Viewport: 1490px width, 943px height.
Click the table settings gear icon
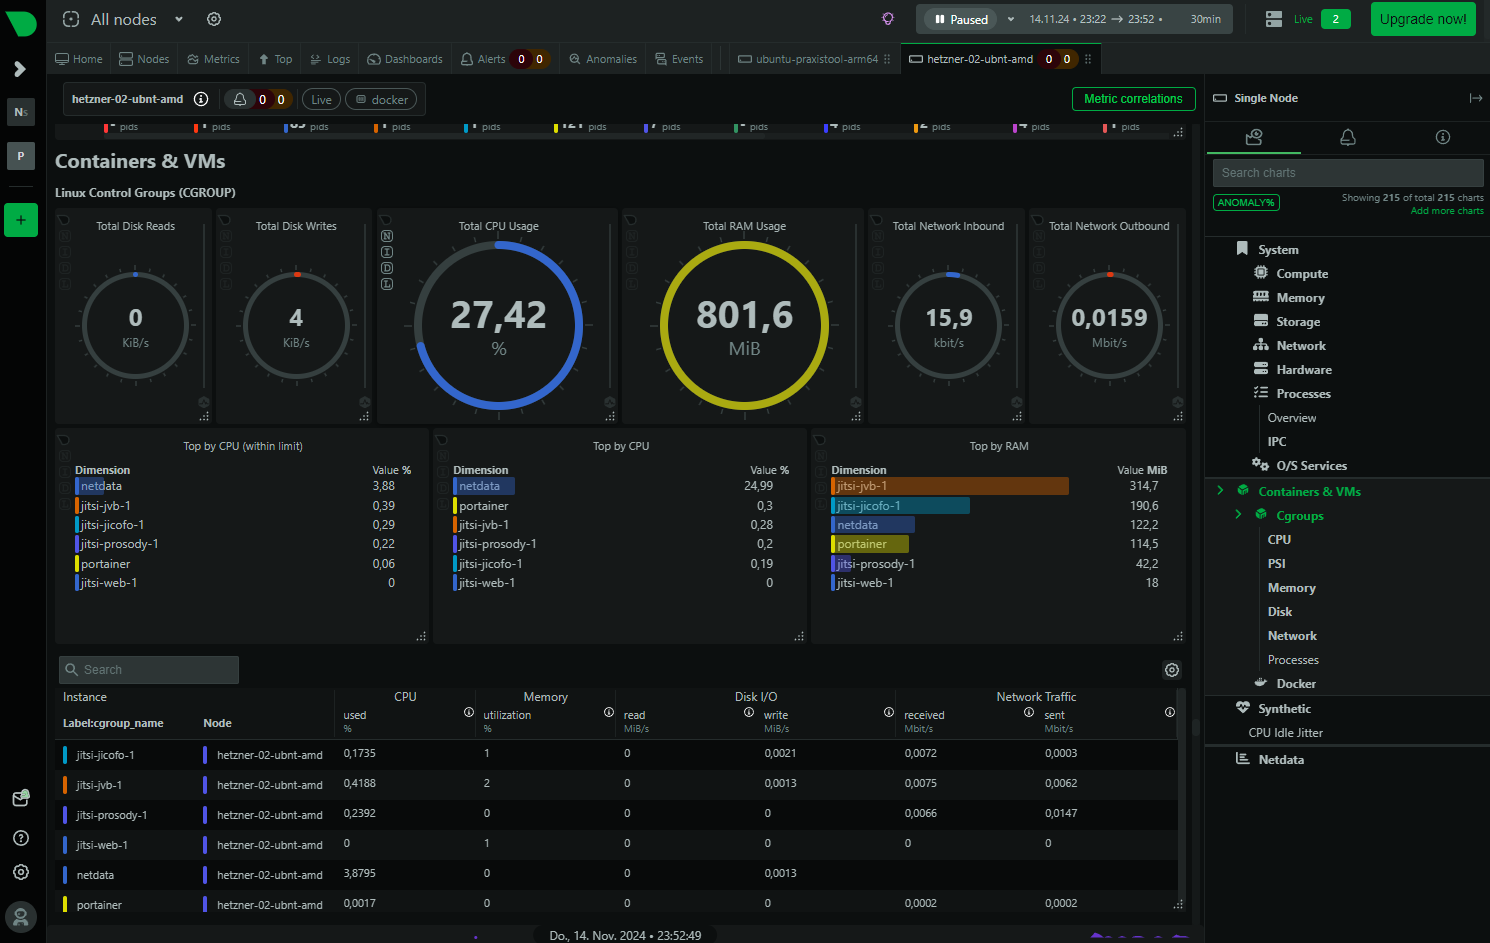pyautogui.click(x=1172, y=670)
